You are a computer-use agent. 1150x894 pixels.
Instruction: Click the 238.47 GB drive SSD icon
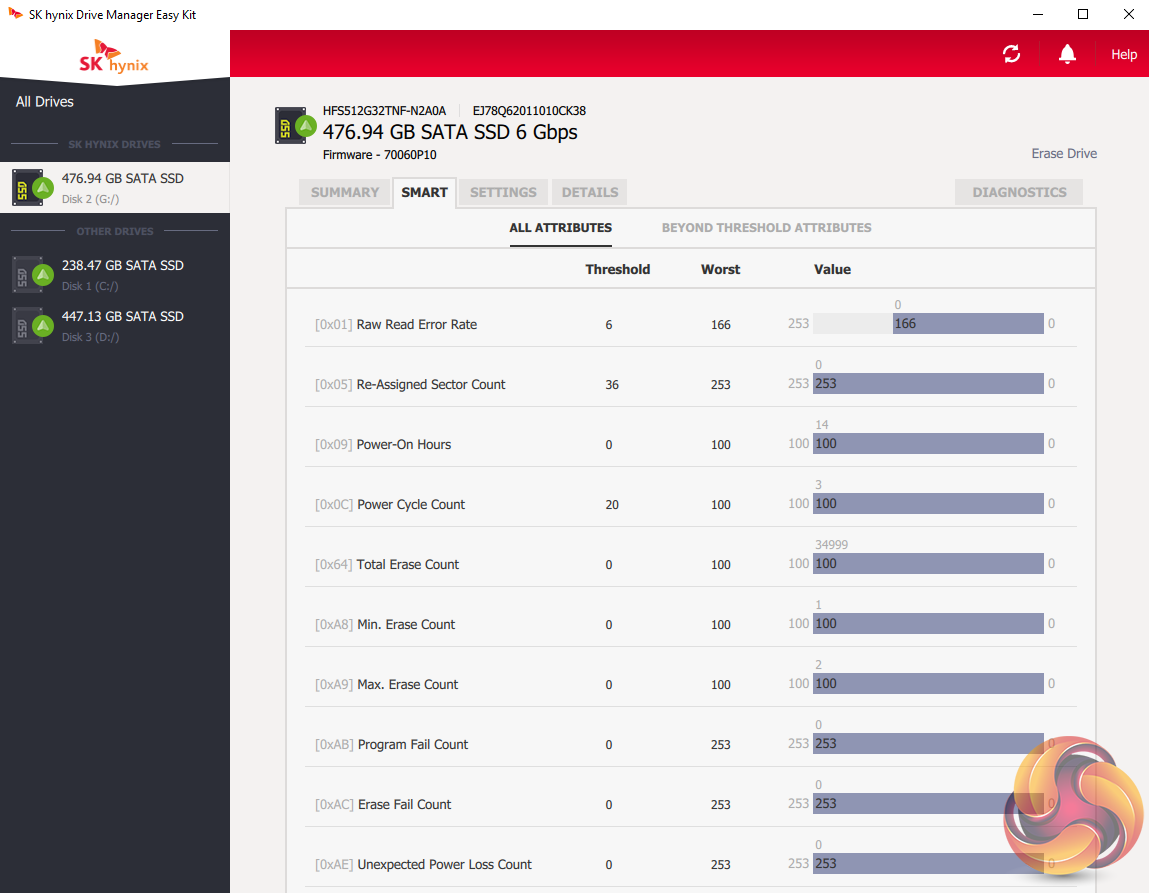(x=31, y=274)
